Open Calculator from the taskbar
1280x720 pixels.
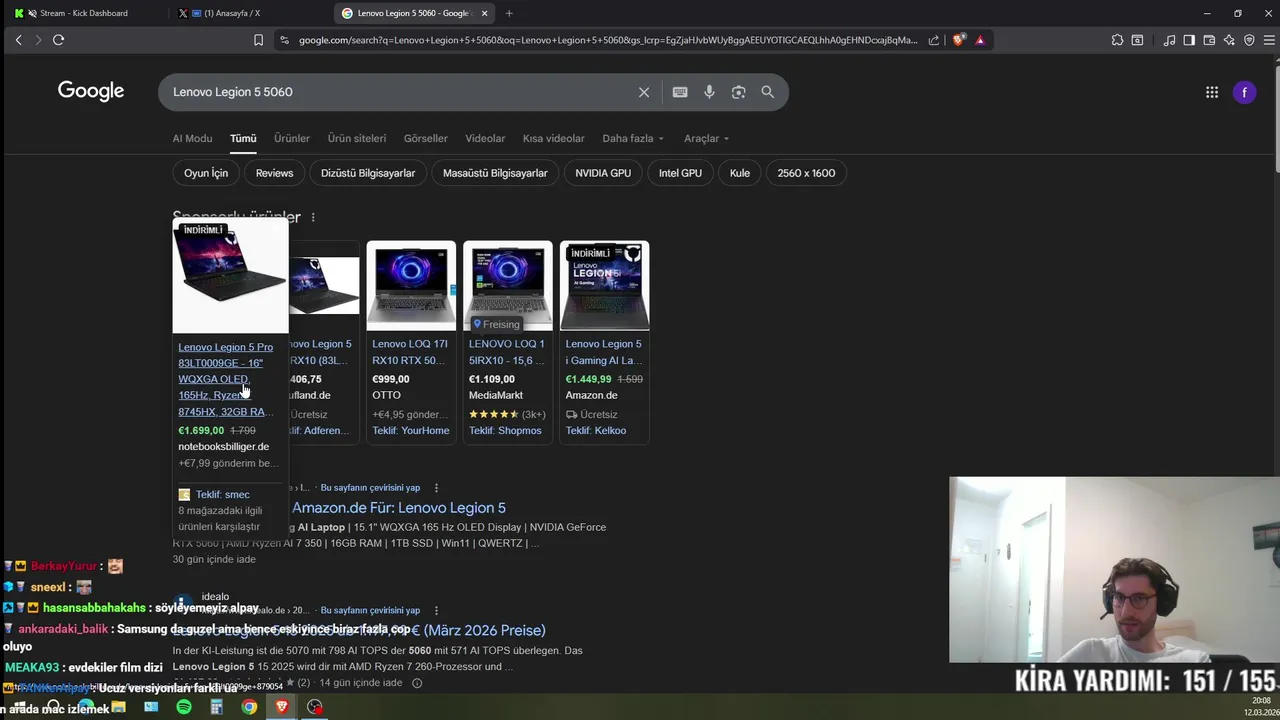point(216,707)
